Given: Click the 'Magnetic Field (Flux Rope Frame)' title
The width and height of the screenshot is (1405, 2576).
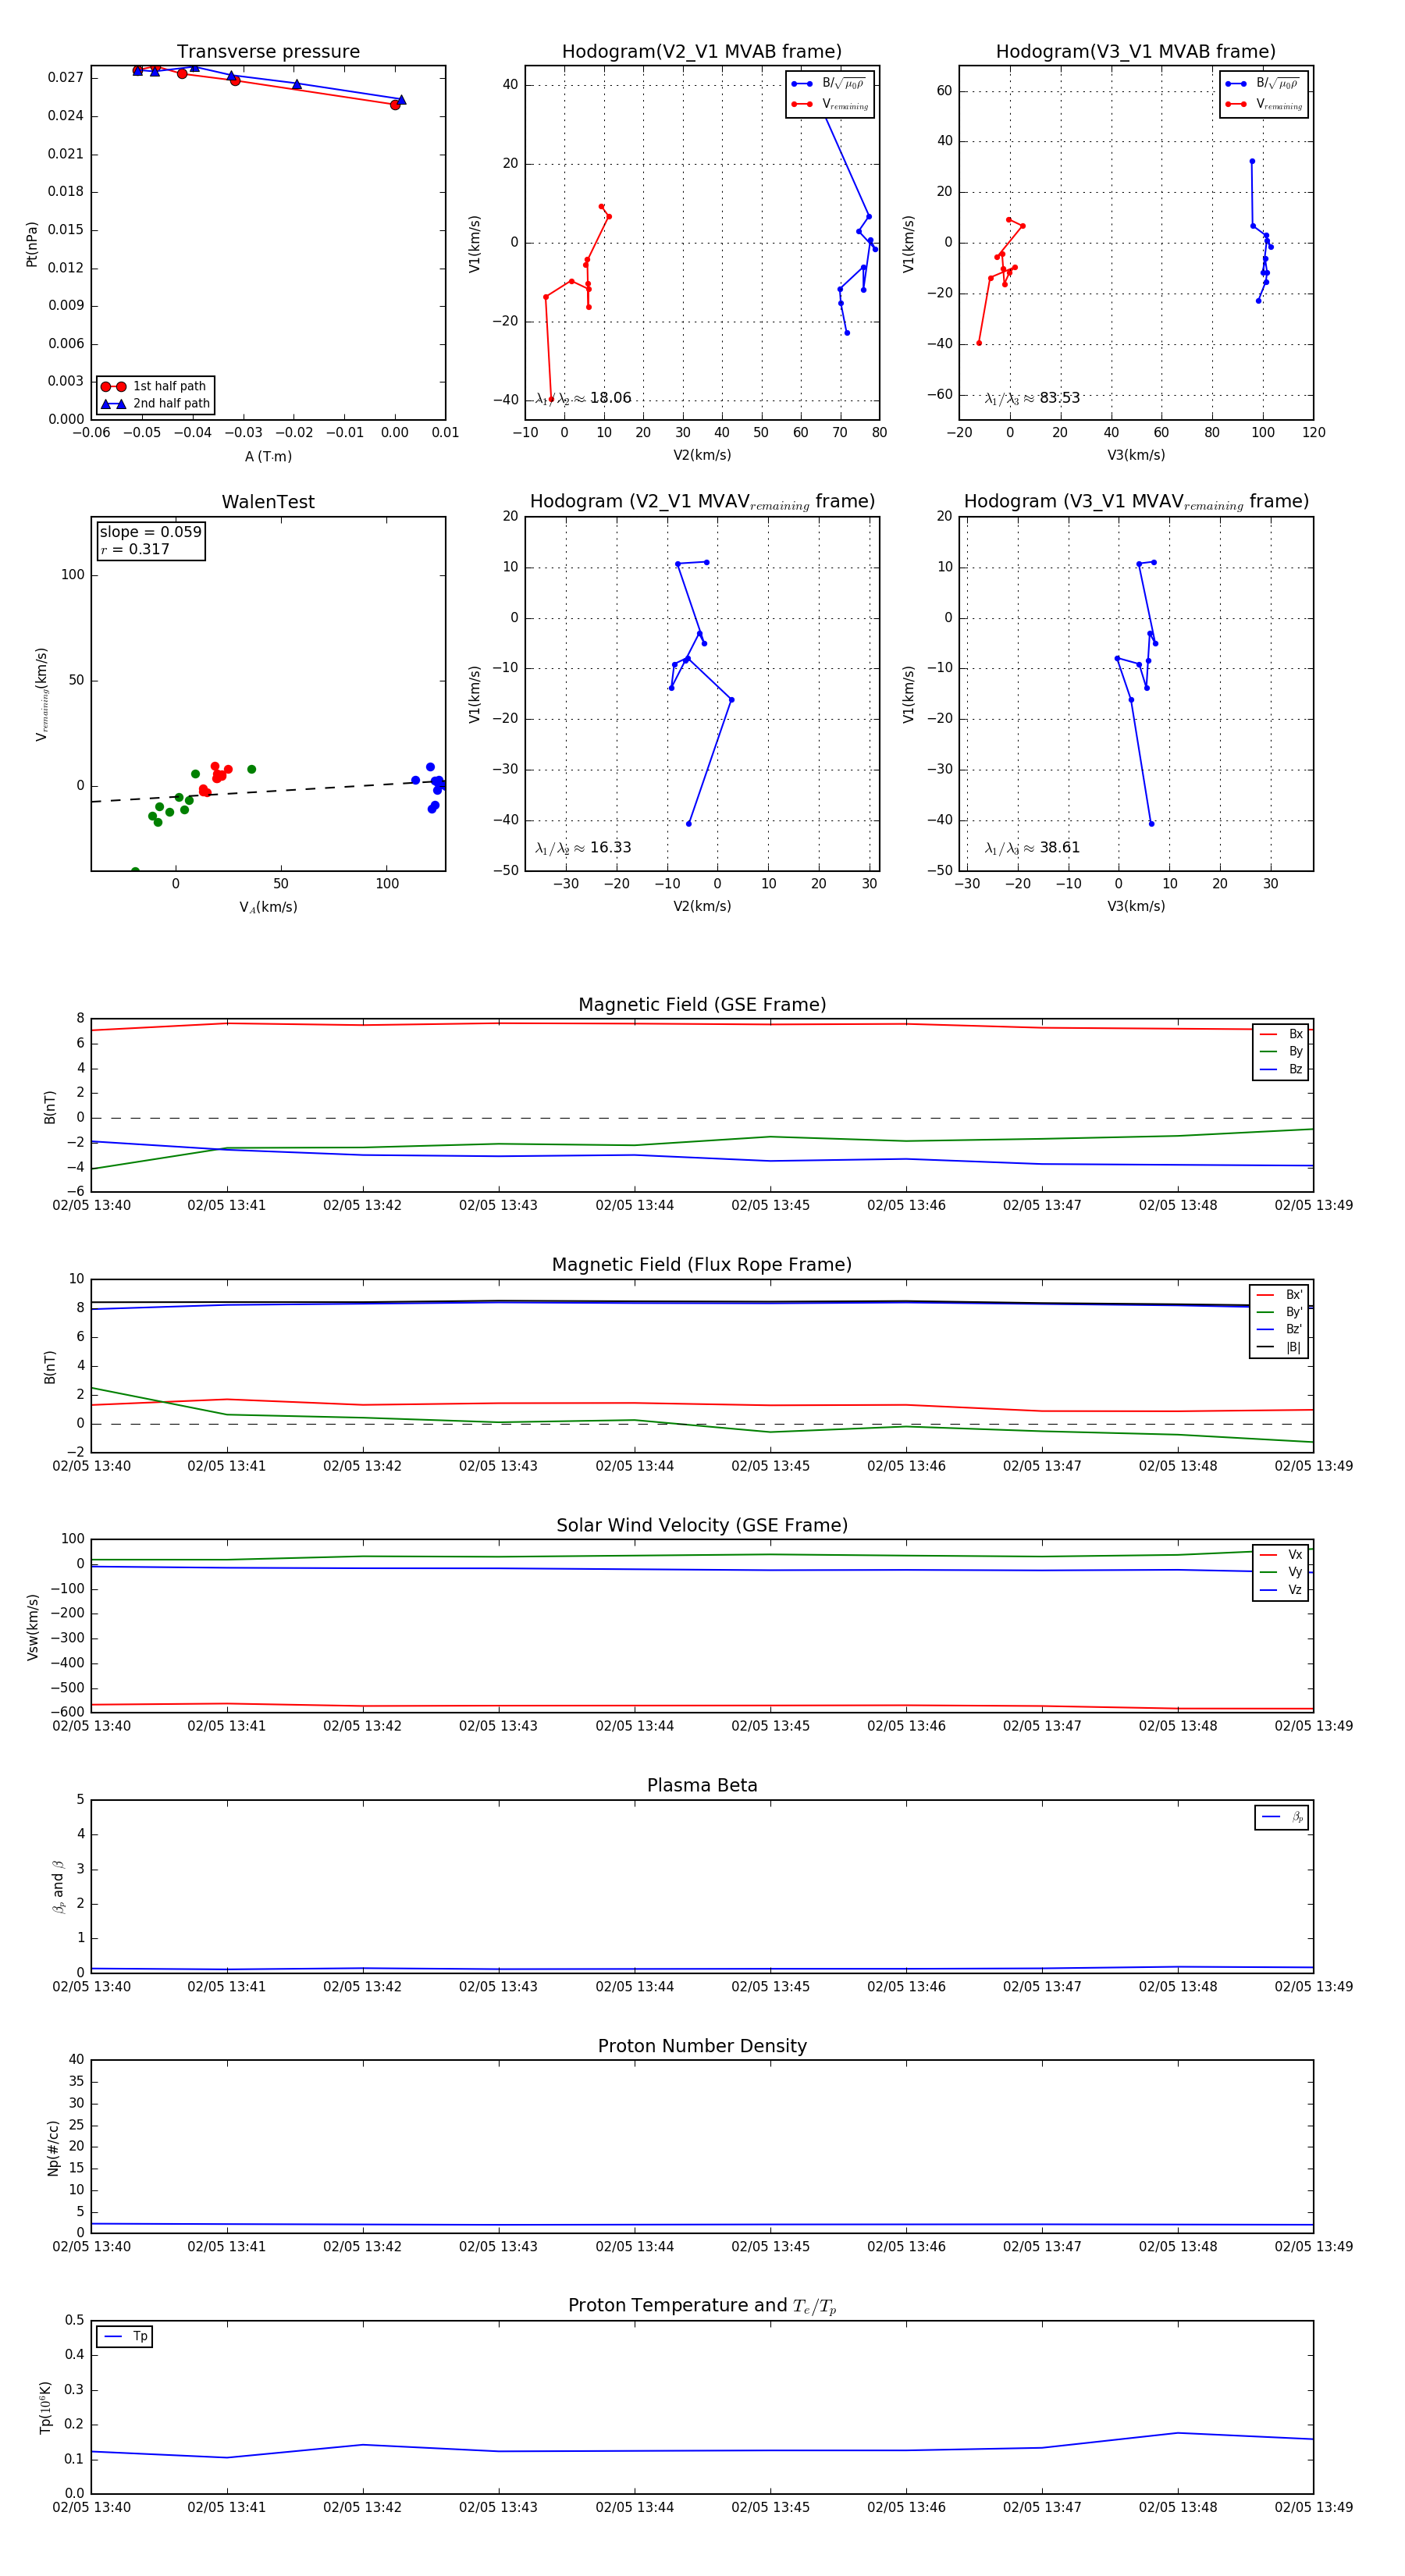Looking at the screenshot, I should pyautogui.click(x=702, y=1265).
